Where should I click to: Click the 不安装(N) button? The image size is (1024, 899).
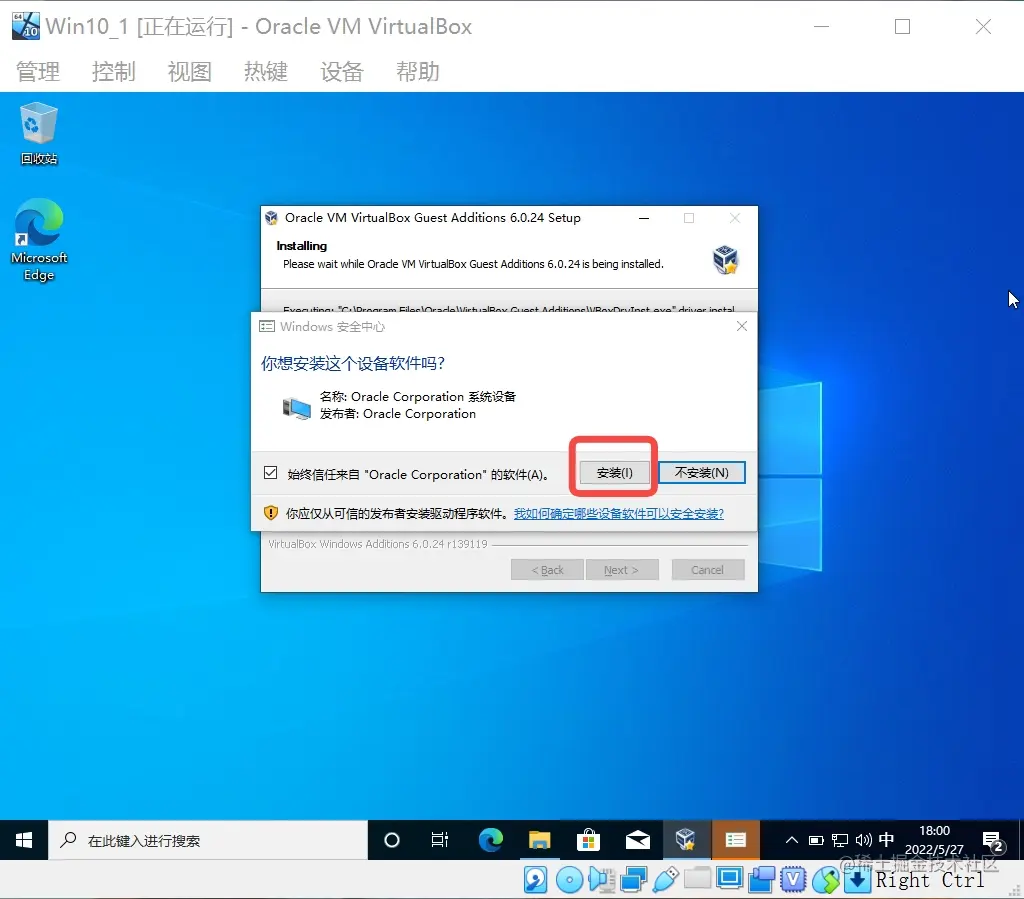click(x=701, y=473)
